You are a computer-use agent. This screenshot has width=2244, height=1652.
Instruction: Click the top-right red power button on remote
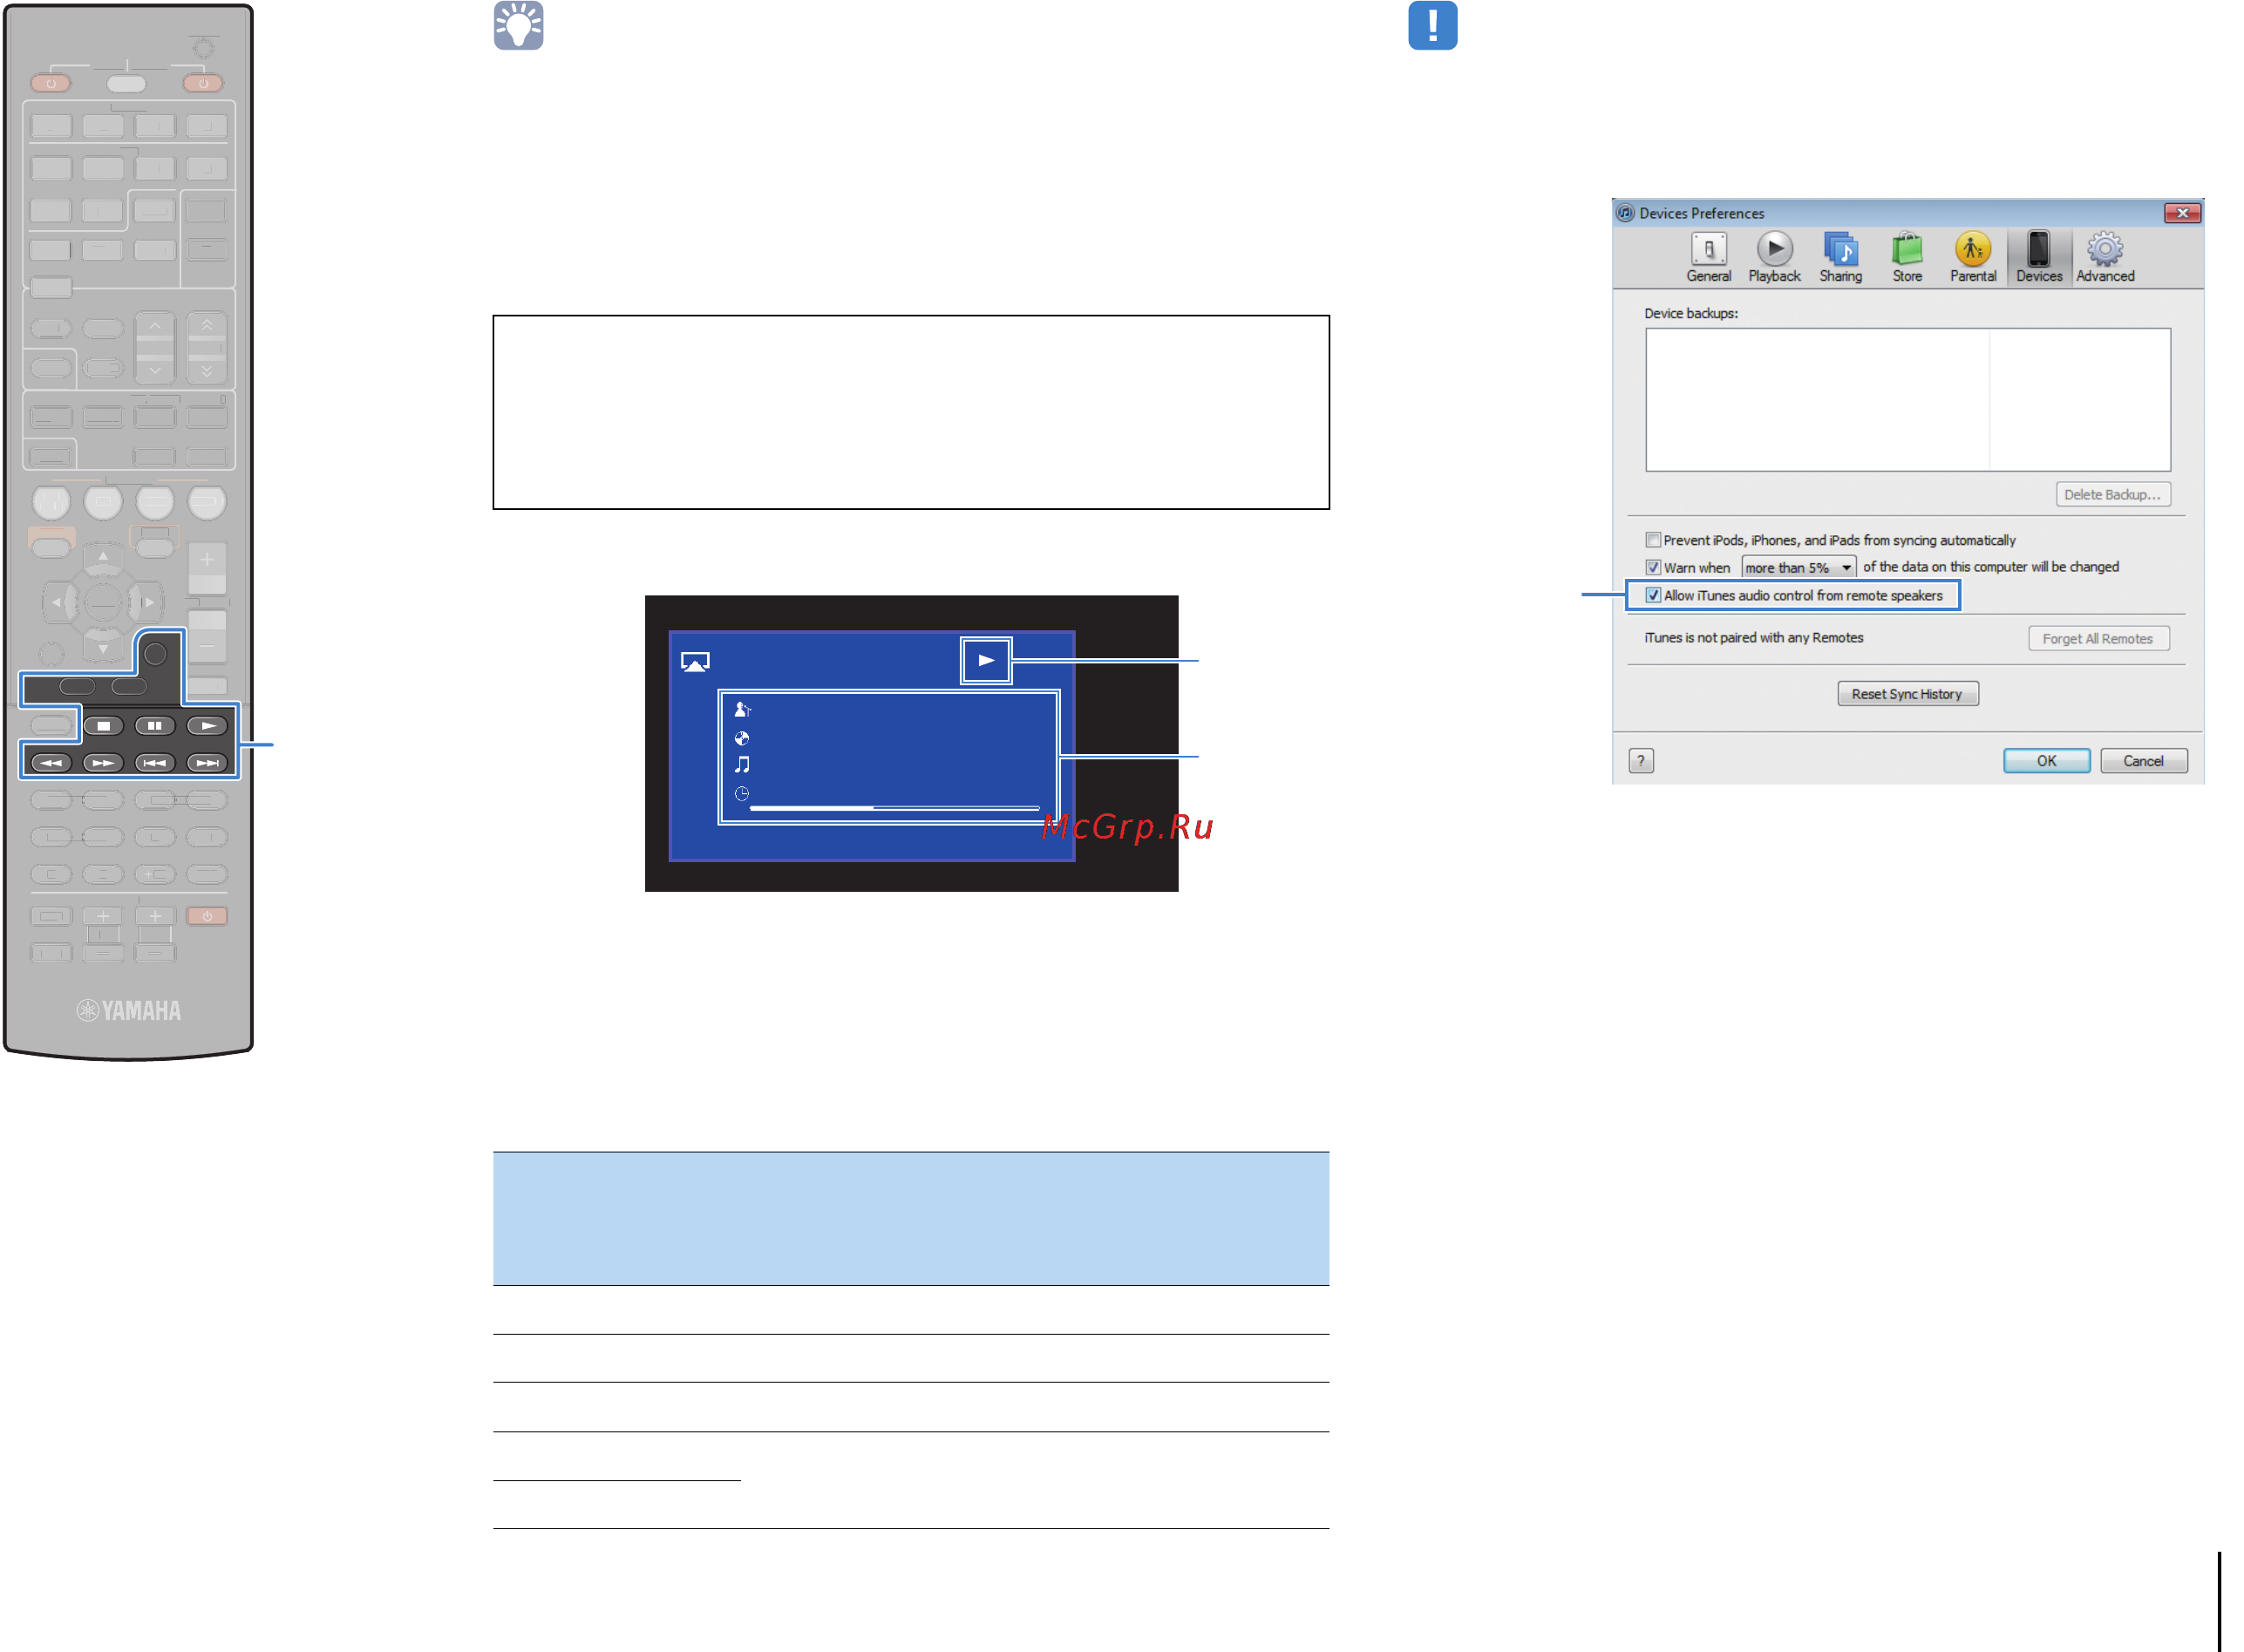[203, 83]
